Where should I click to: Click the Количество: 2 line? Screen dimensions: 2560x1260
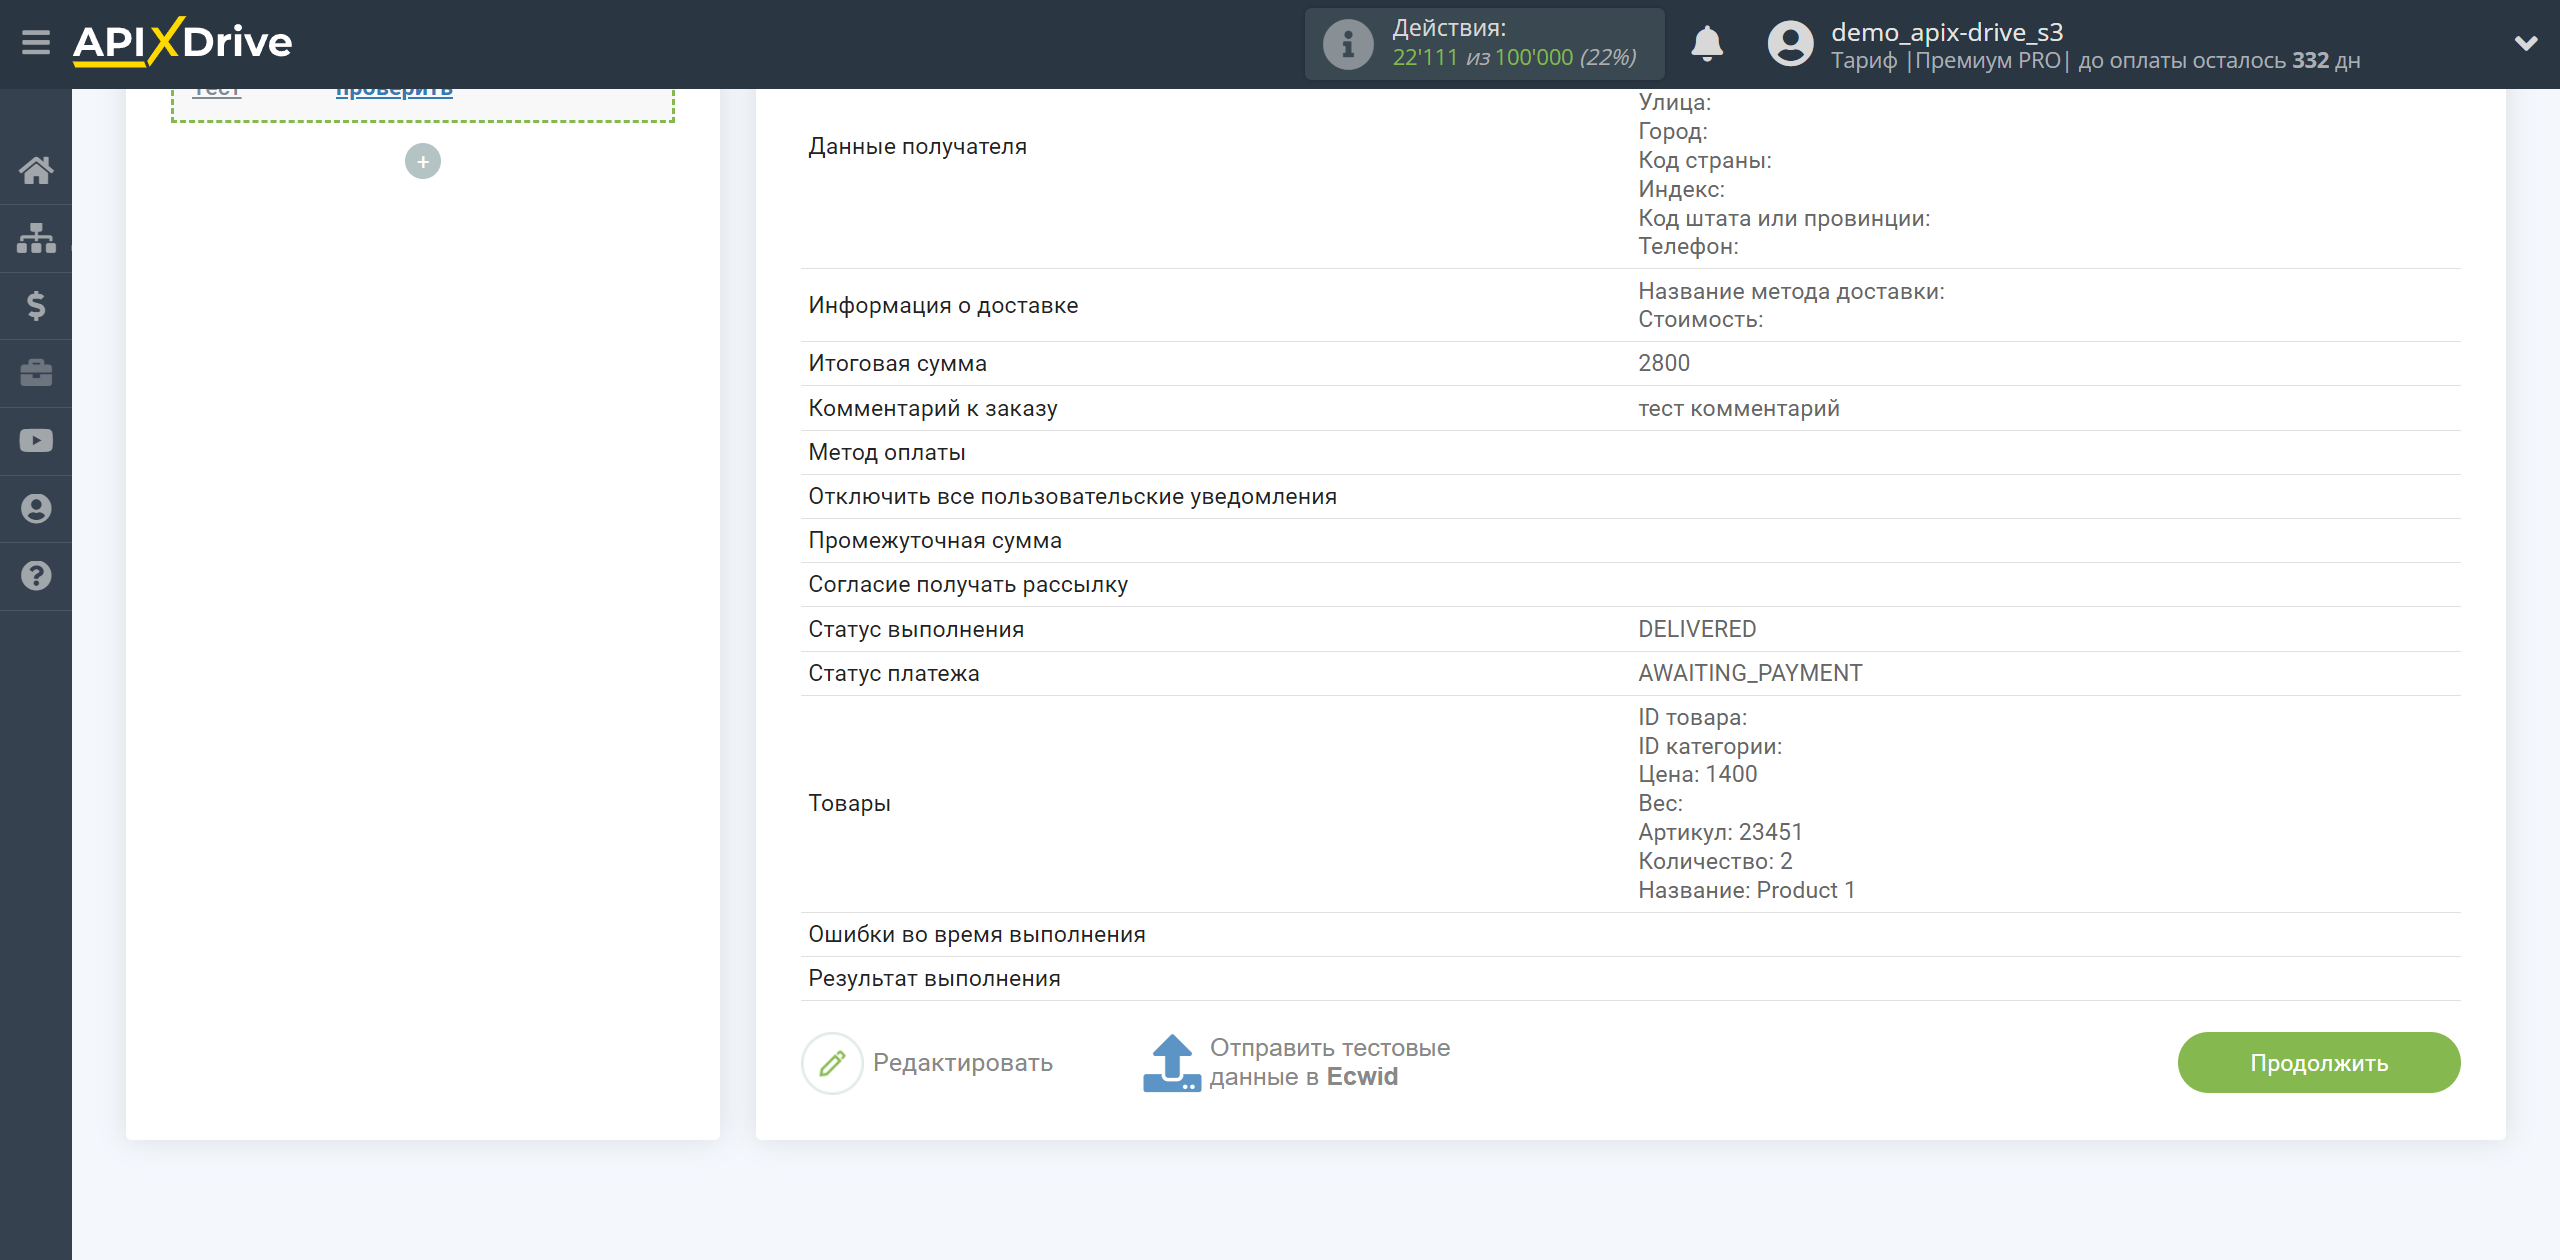[x=1715, y=861]
